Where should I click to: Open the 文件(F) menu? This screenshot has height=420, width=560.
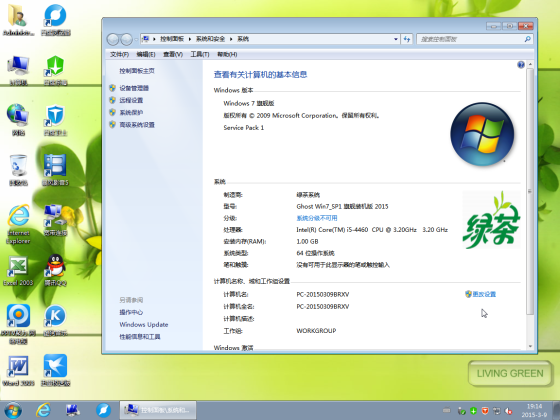[x=119, y=54]
